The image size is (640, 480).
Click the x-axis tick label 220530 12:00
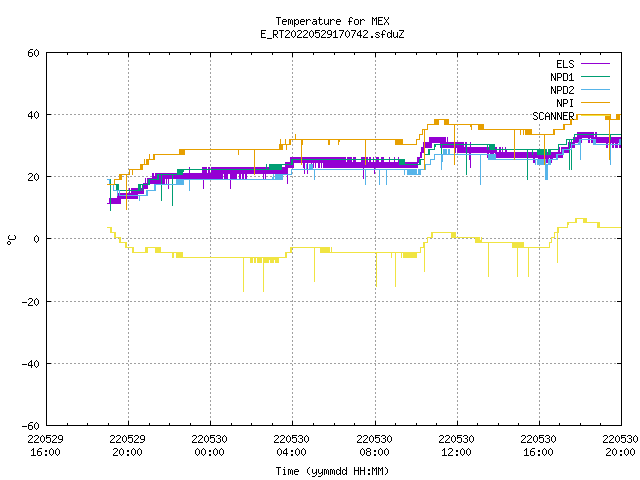click(x=456, y=446)
